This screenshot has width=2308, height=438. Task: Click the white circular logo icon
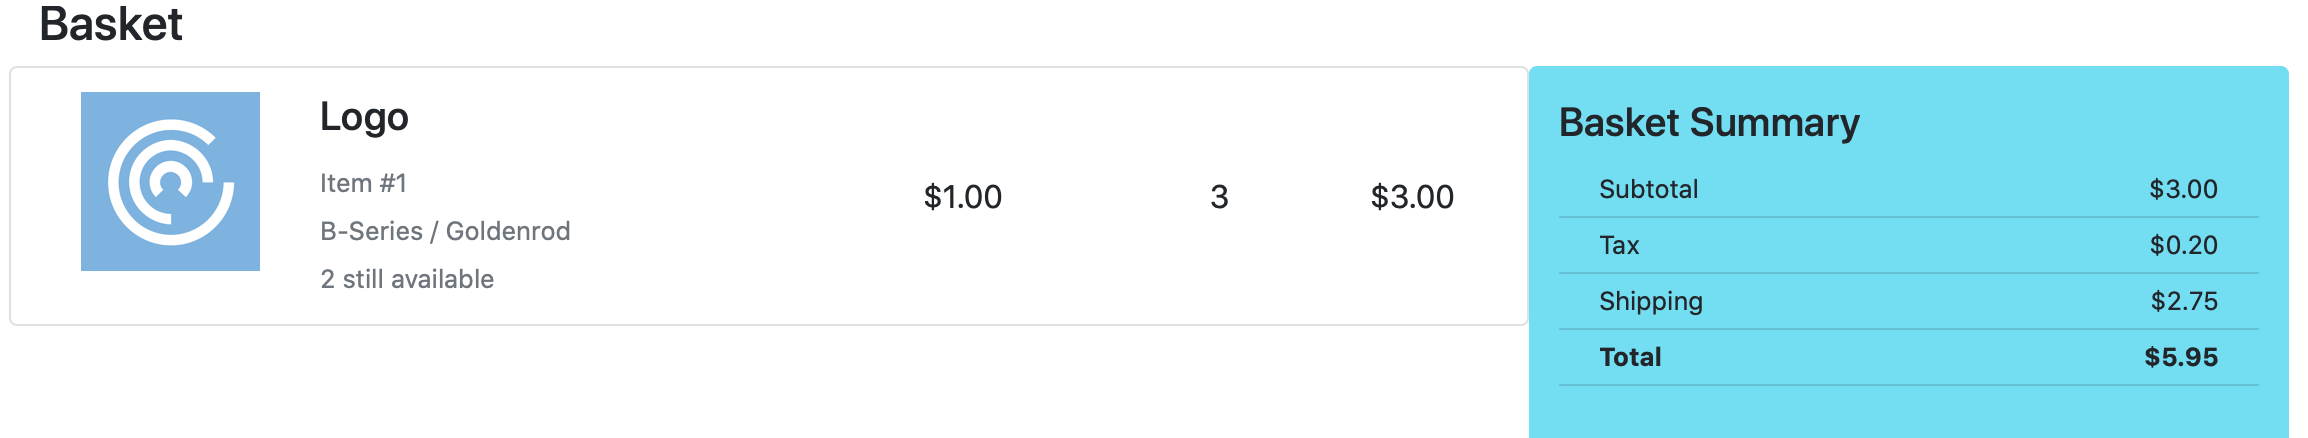point(171,182)
